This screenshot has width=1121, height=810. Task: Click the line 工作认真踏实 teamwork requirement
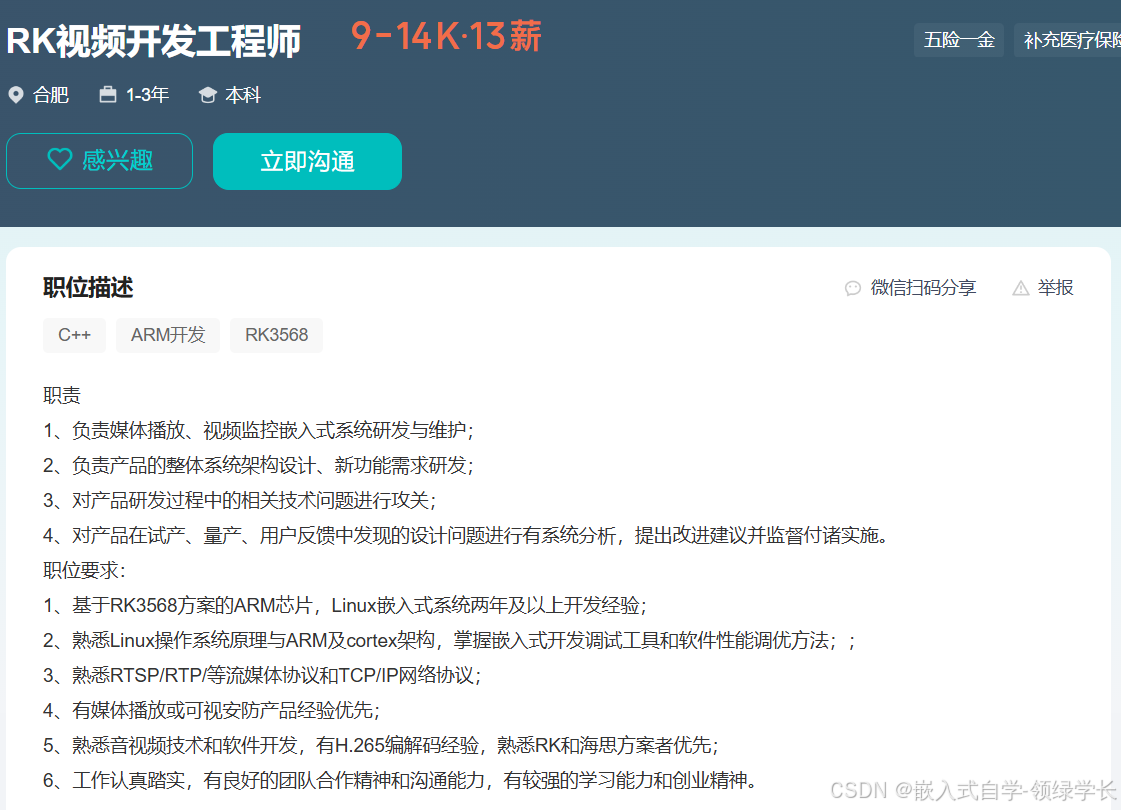pyautogui.click(x=400, y=781)
